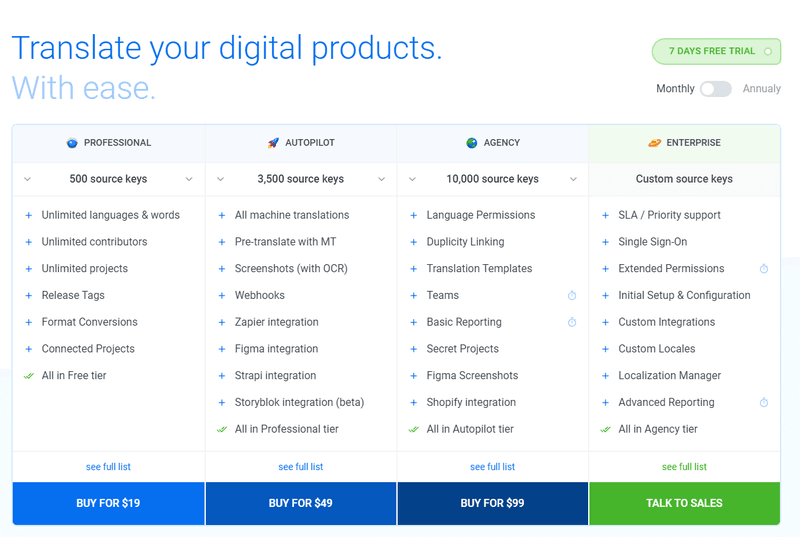
Task: Click Buy for $19 button
Action: [x=108, y=503]
